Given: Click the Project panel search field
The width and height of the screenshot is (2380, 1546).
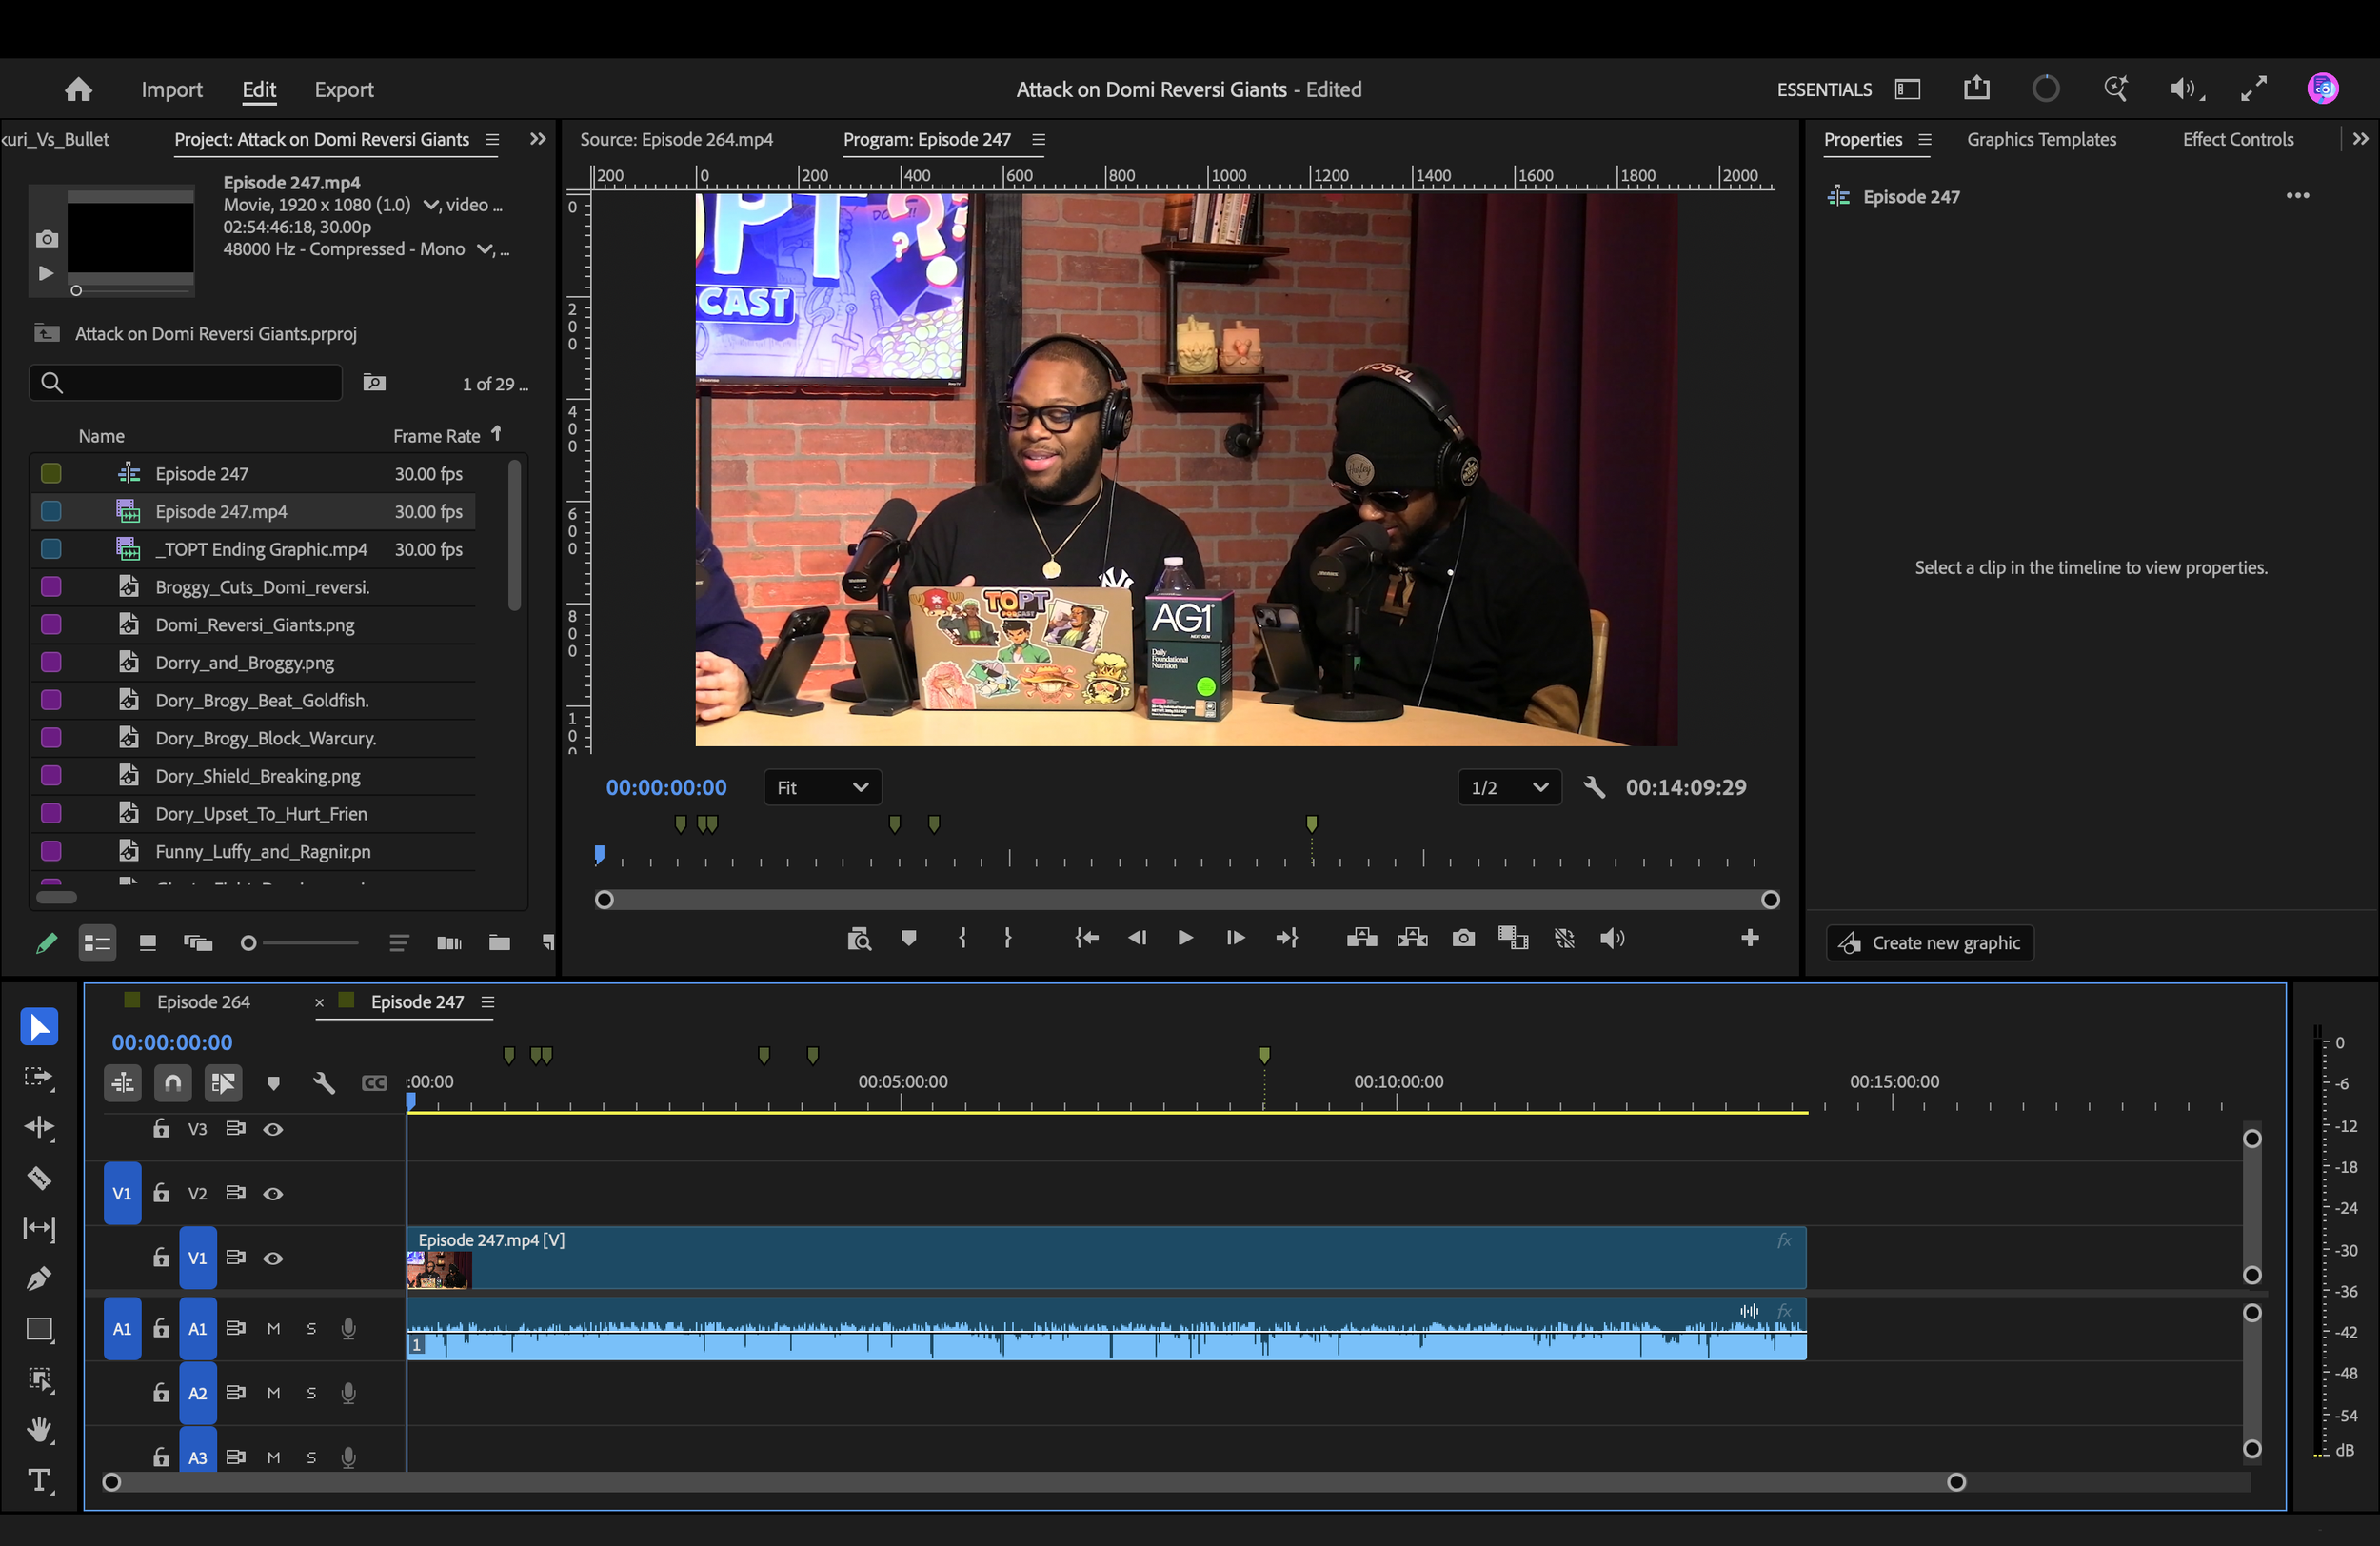Looking at the screenshot, I should point(186,383).
